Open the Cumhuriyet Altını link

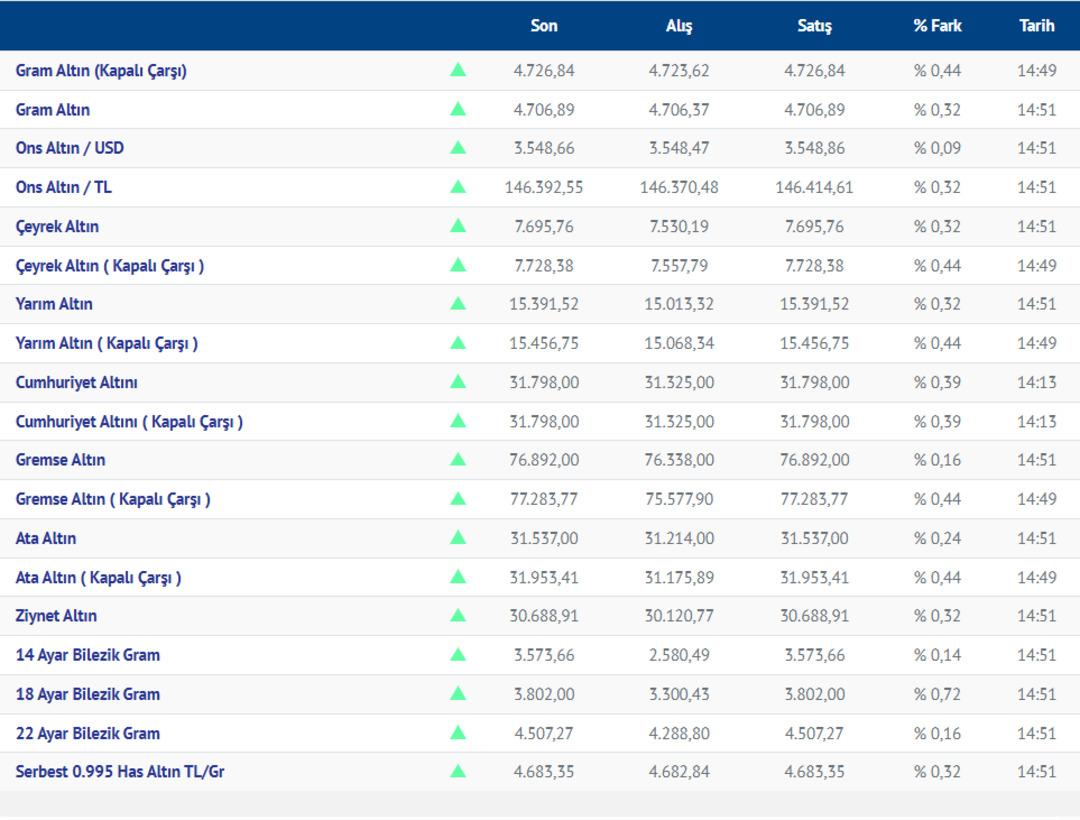[76, 383]
